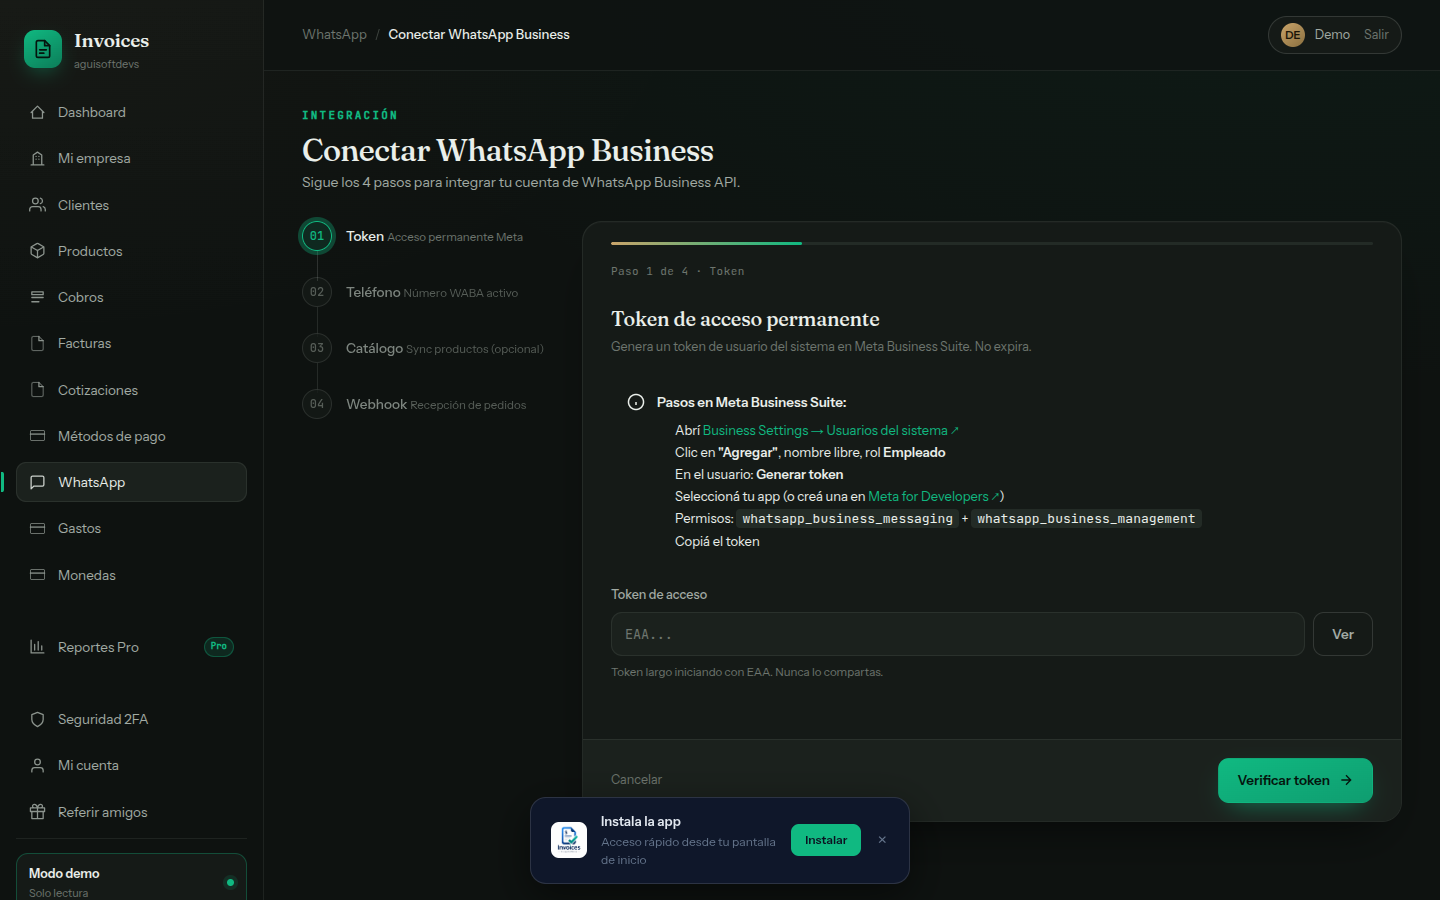Click the Referir amigos gift icon
1440x900 pixels.
tap(38, 812)
